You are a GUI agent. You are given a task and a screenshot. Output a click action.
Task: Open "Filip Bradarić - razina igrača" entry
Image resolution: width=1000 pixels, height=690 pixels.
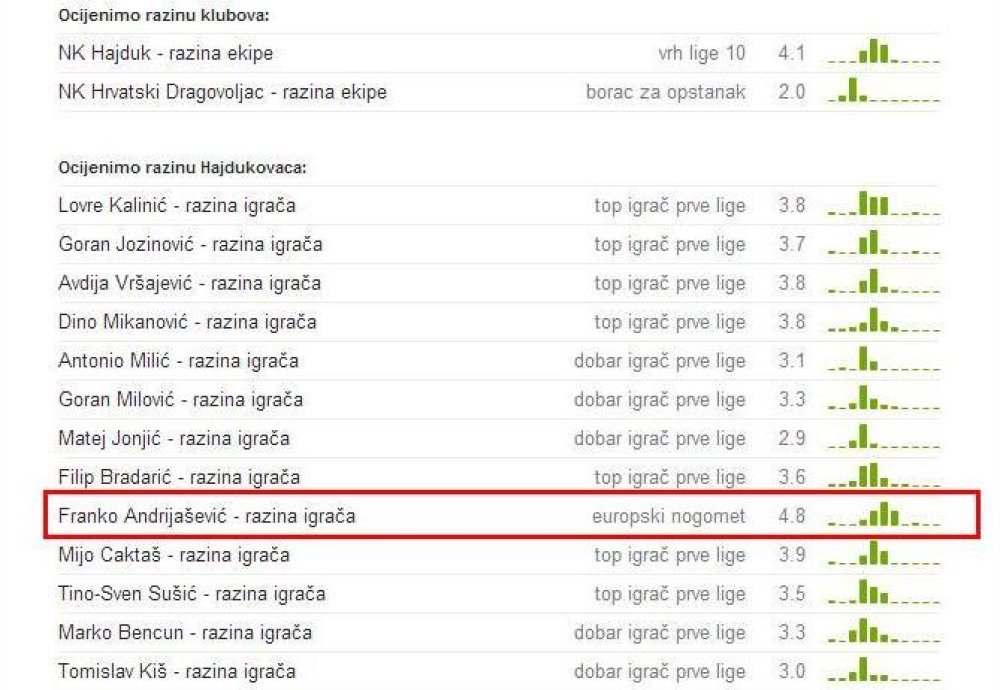click(x=179, y=478)
